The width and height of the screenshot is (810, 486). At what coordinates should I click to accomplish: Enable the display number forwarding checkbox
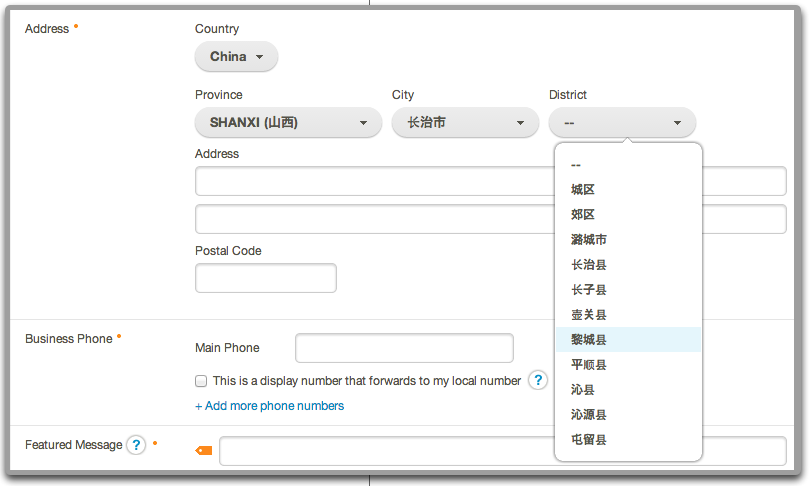point(201,381)
